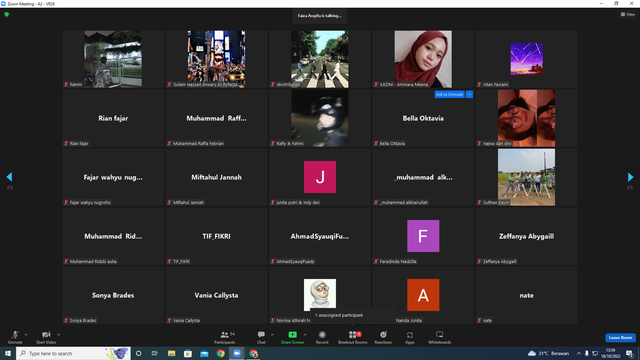Select the Zeffanya Abygaill tile
The width and height of the screenshot is (640, 360).
pyautogui.click(x=526, y=236)
